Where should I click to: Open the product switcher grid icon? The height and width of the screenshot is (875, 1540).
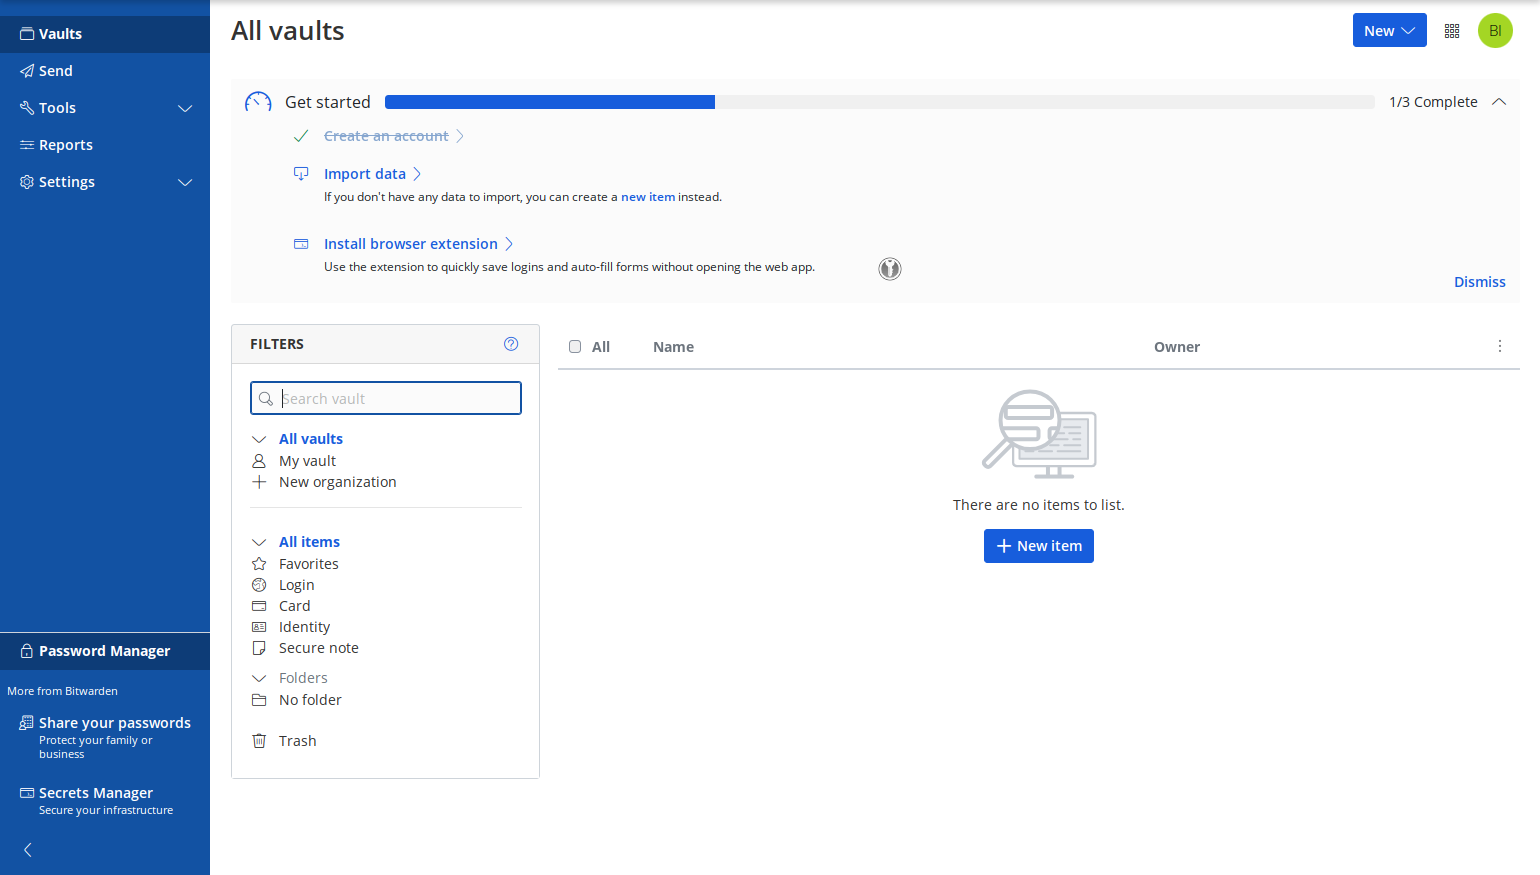(1452, 31)
